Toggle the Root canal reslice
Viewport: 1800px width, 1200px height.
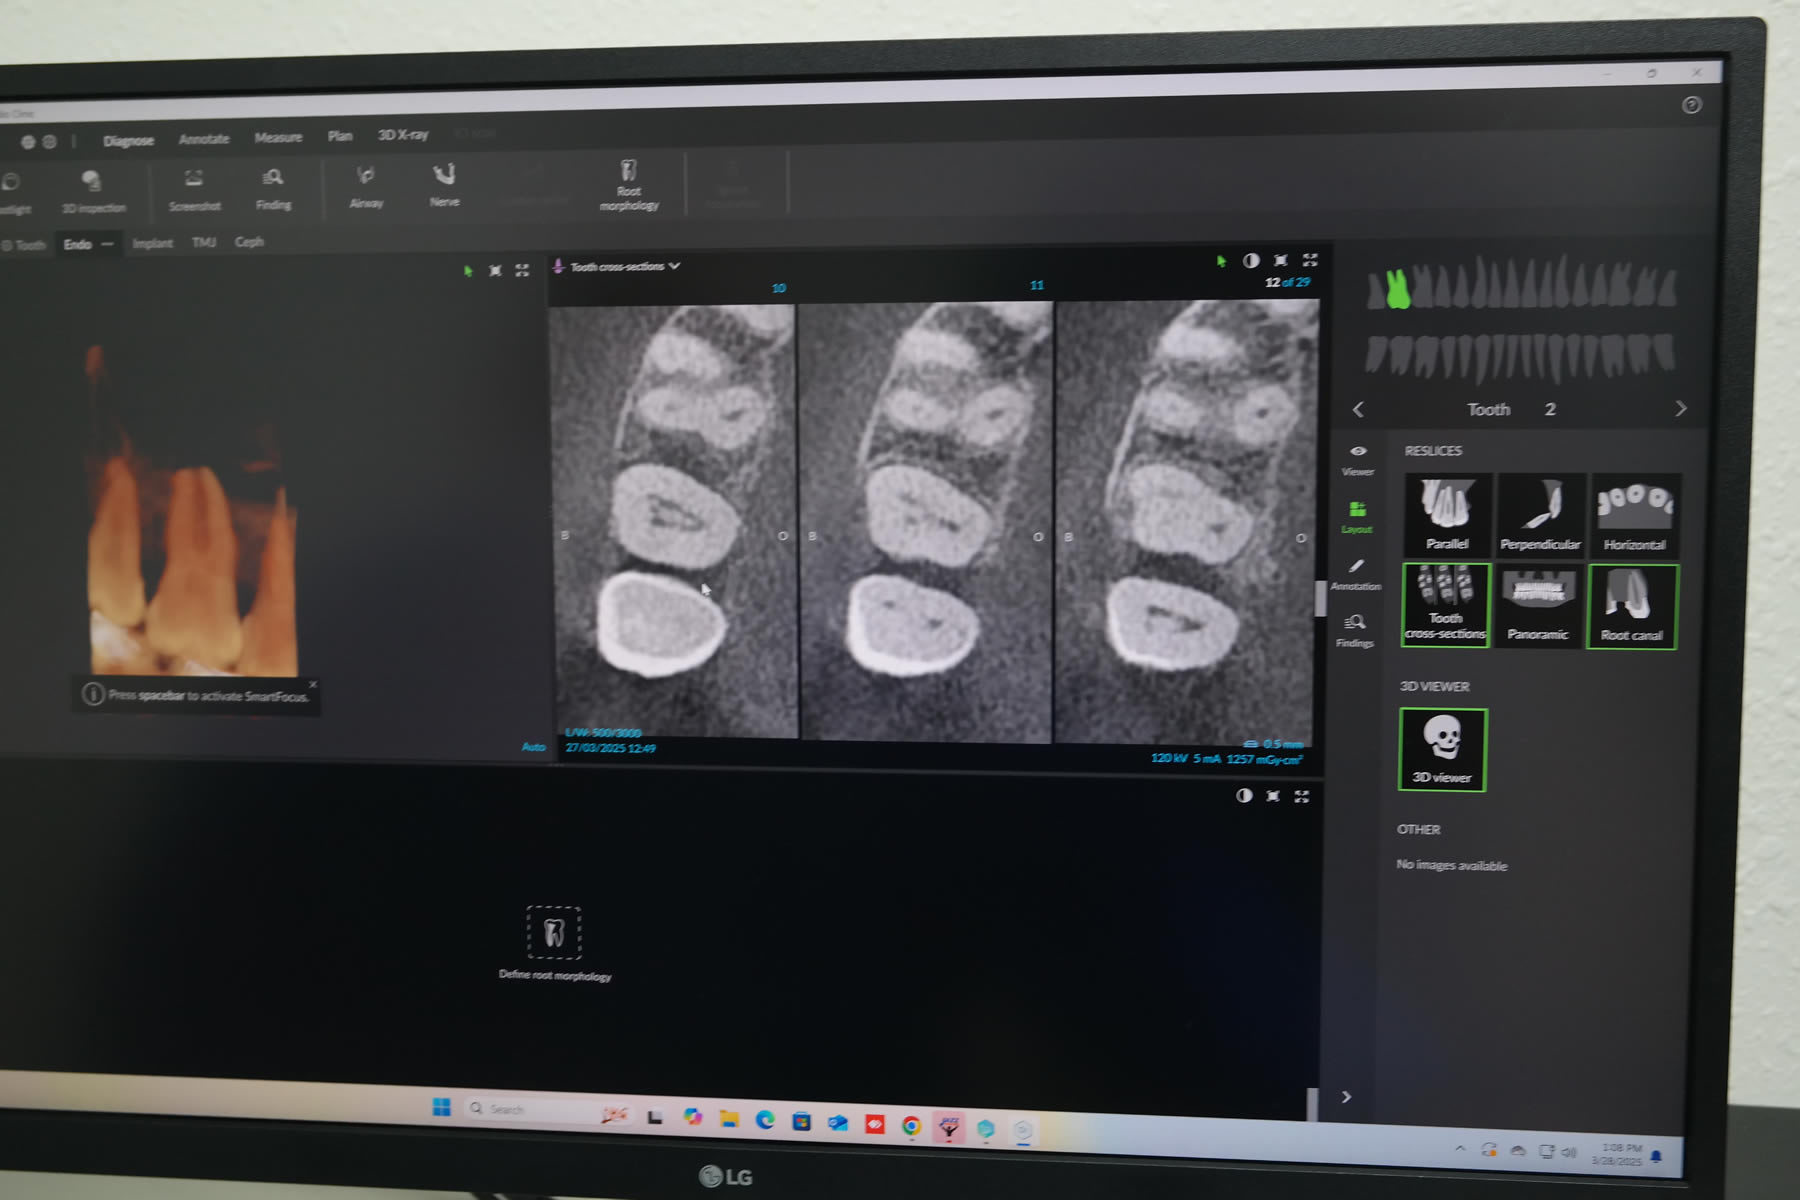[x=1631, y=606]
